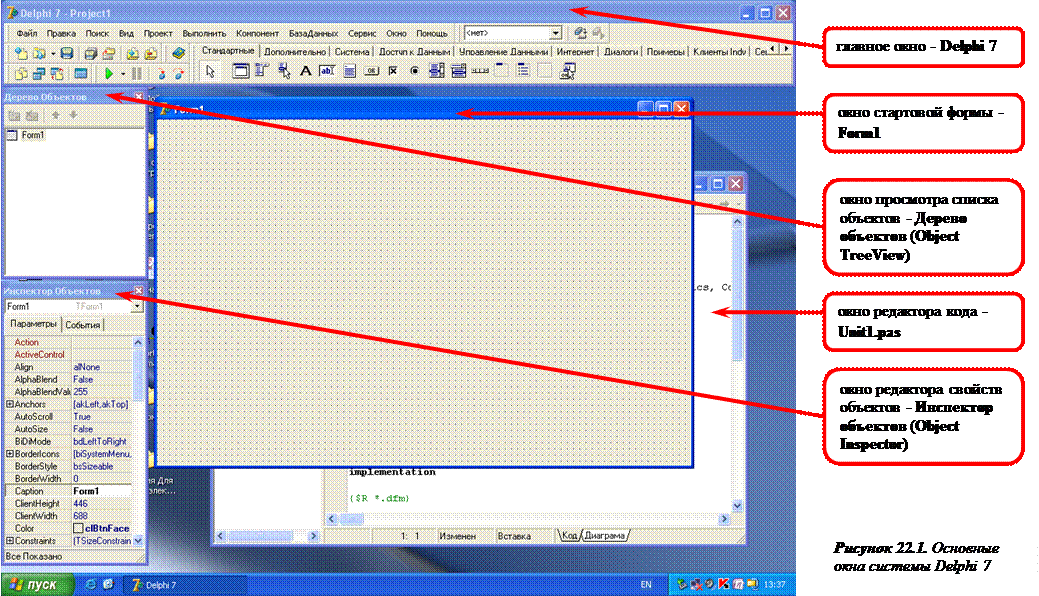Screen dimensions: 1039x596
Task: Select the RadioButton component in palette
Action: 414,71
